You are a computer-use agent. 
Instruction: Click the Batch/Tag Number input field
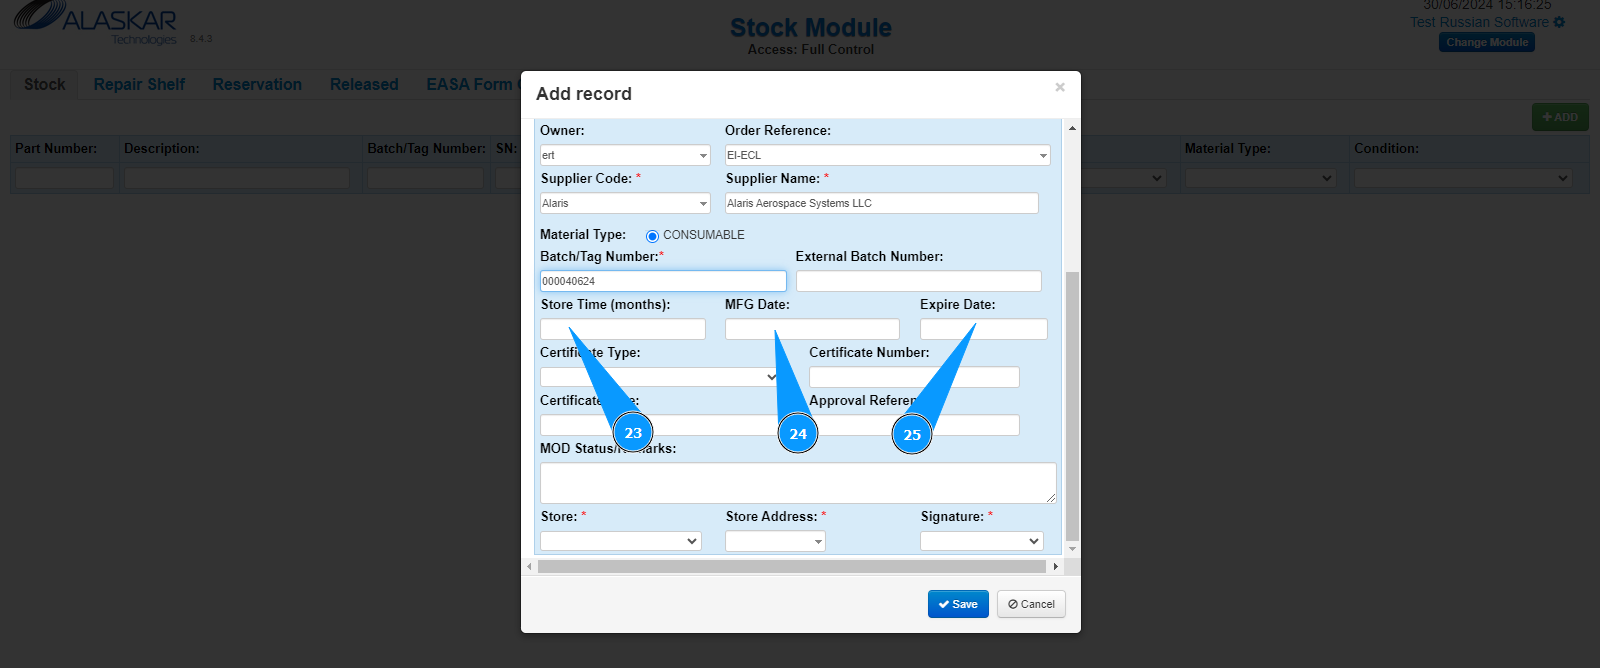click(663, 281)
